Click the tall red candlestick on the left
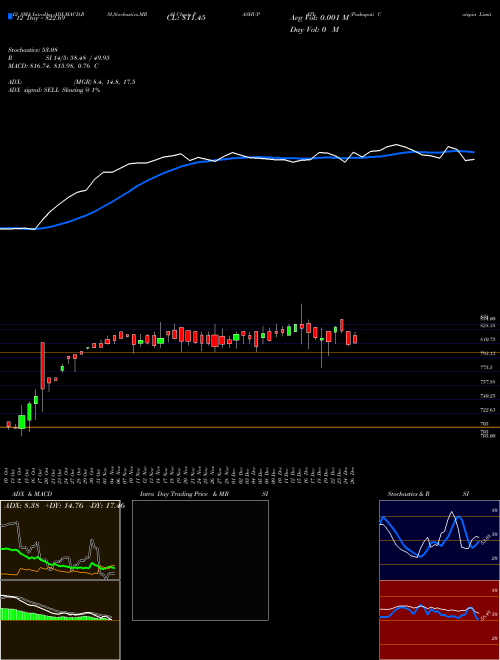The width and height of the screenshot is (500, 660). click(x=43, y=366)
